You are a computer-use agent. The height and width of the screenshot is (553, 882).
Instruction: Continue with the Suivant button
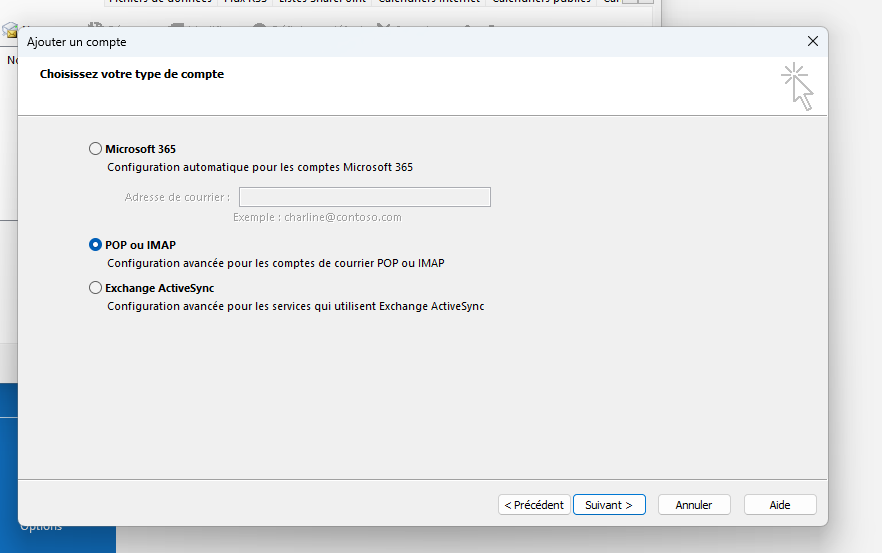(609, 505)
